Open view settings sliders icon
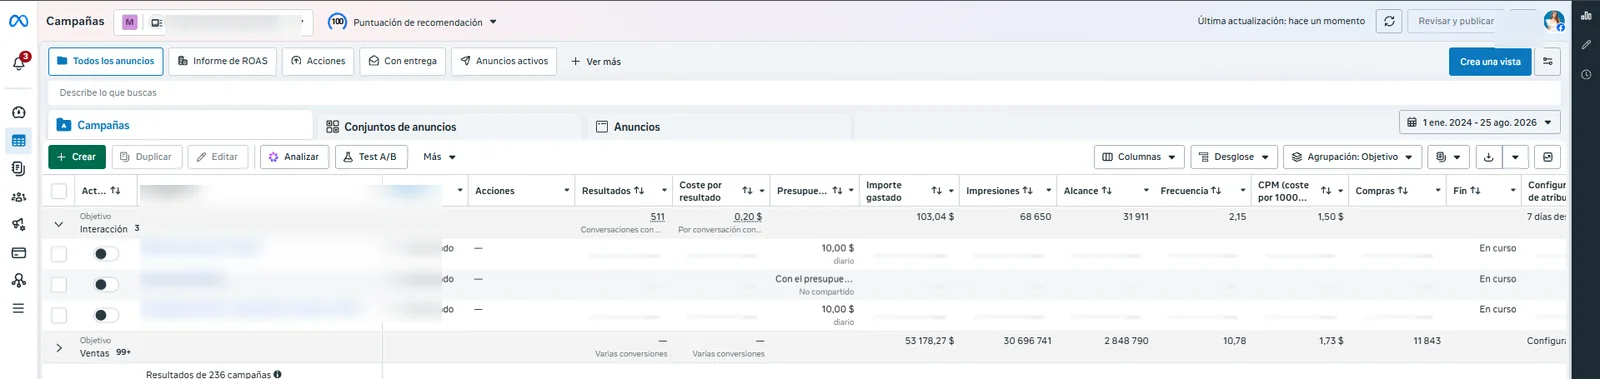This screenshot has width=1600, height=379. coord(1547,62)
